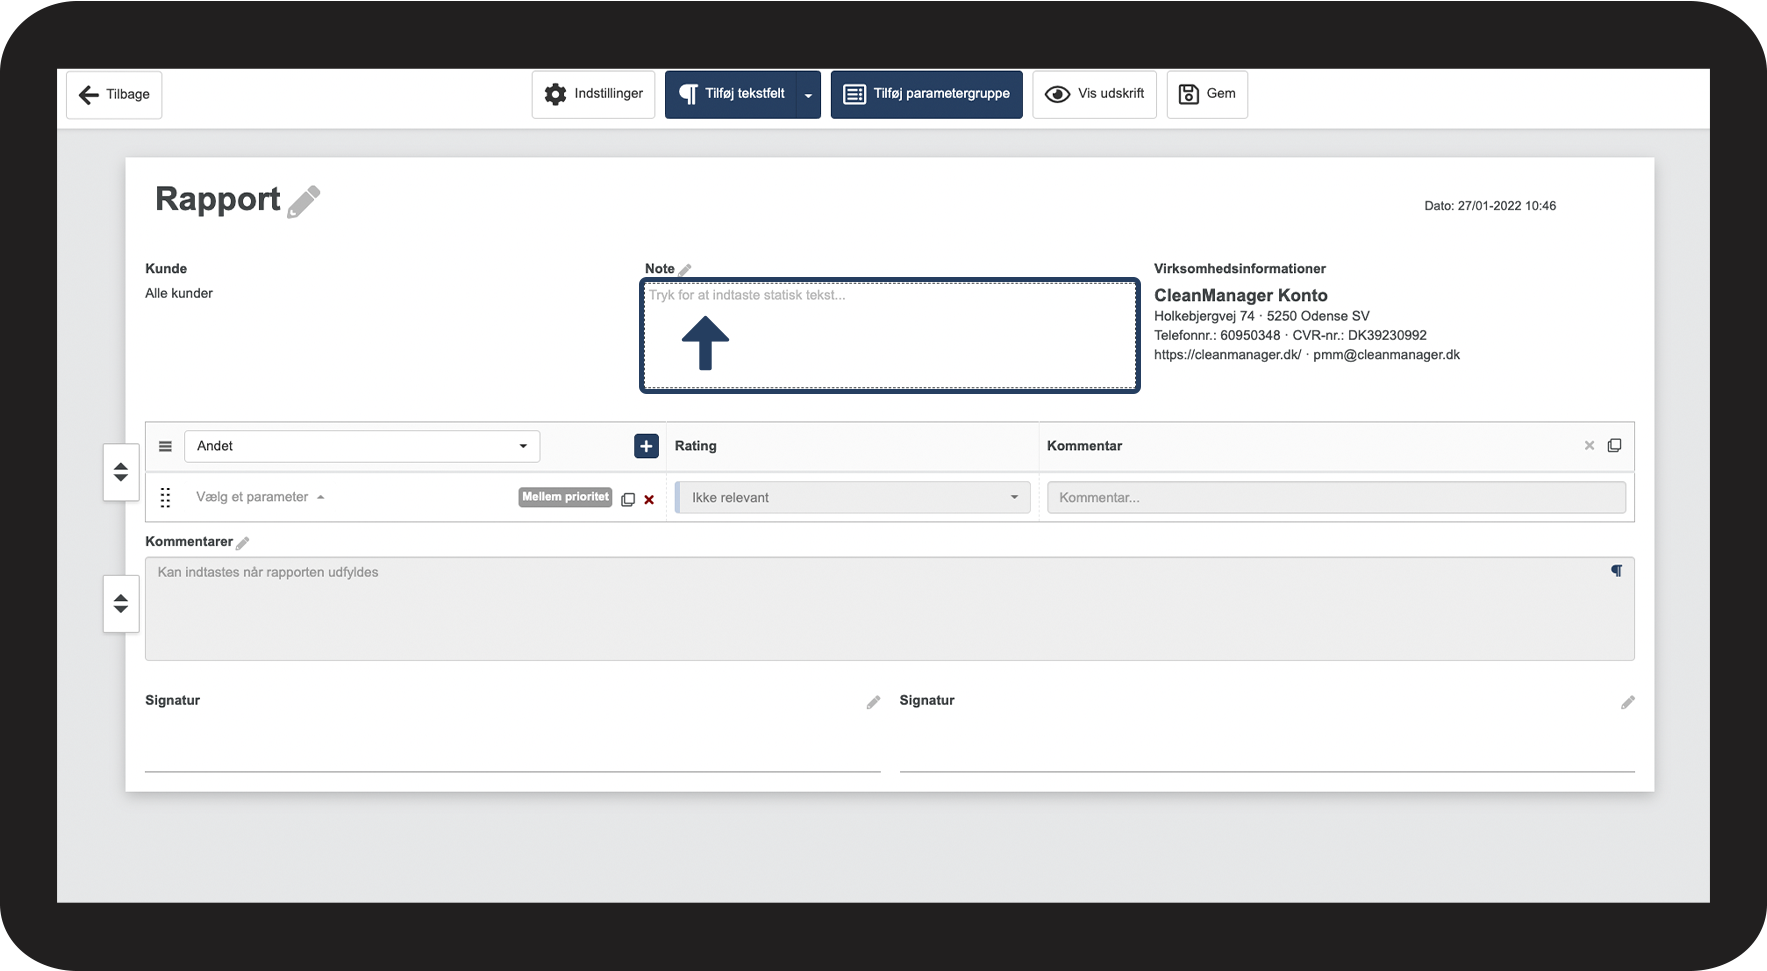
Task: Duplicate the parameter group via copy icon
Action: tap(1614, 446)
